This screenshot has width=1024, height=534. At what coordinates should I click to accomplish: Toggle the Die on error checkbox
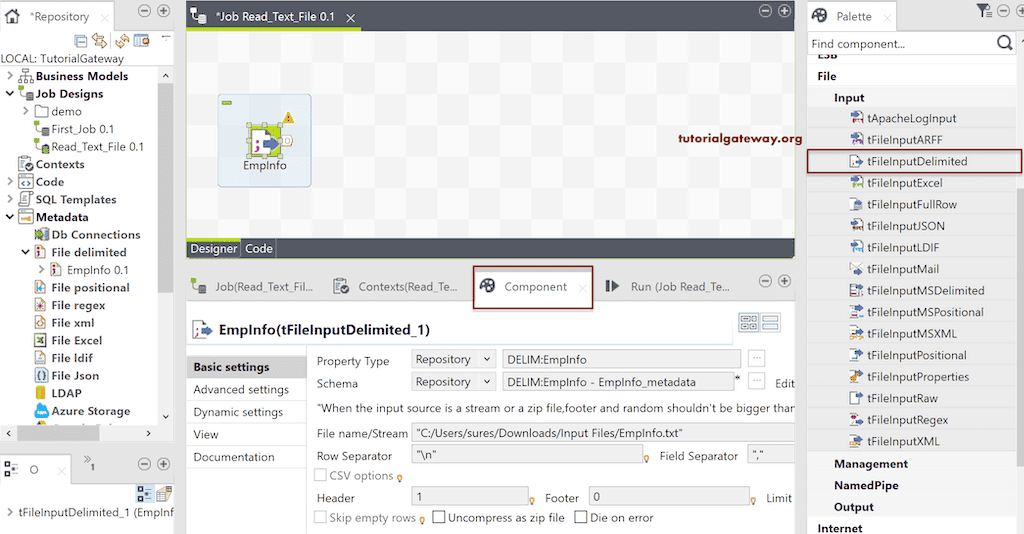(581, 517)
